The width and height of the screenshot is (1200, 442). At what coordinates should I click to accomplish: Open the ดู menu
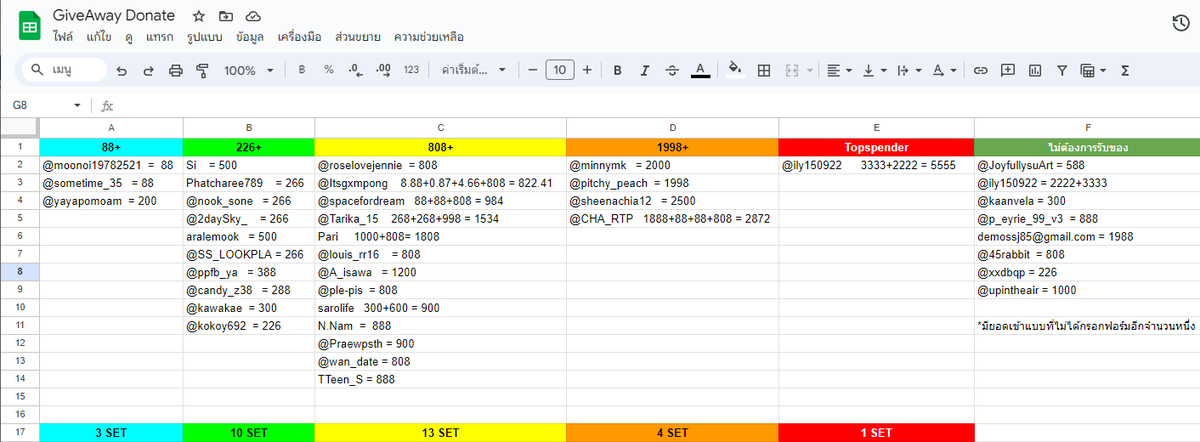tap(129, 37)
